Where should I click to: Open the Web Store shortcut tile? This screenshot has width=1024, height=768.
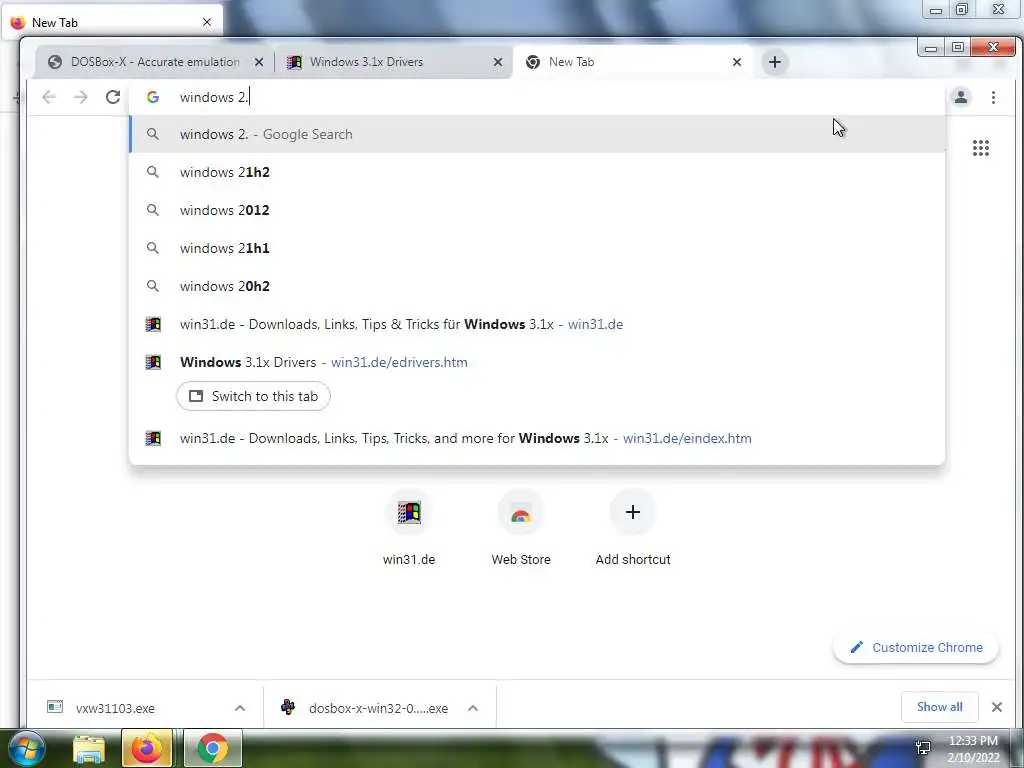(x=520, y=529)
